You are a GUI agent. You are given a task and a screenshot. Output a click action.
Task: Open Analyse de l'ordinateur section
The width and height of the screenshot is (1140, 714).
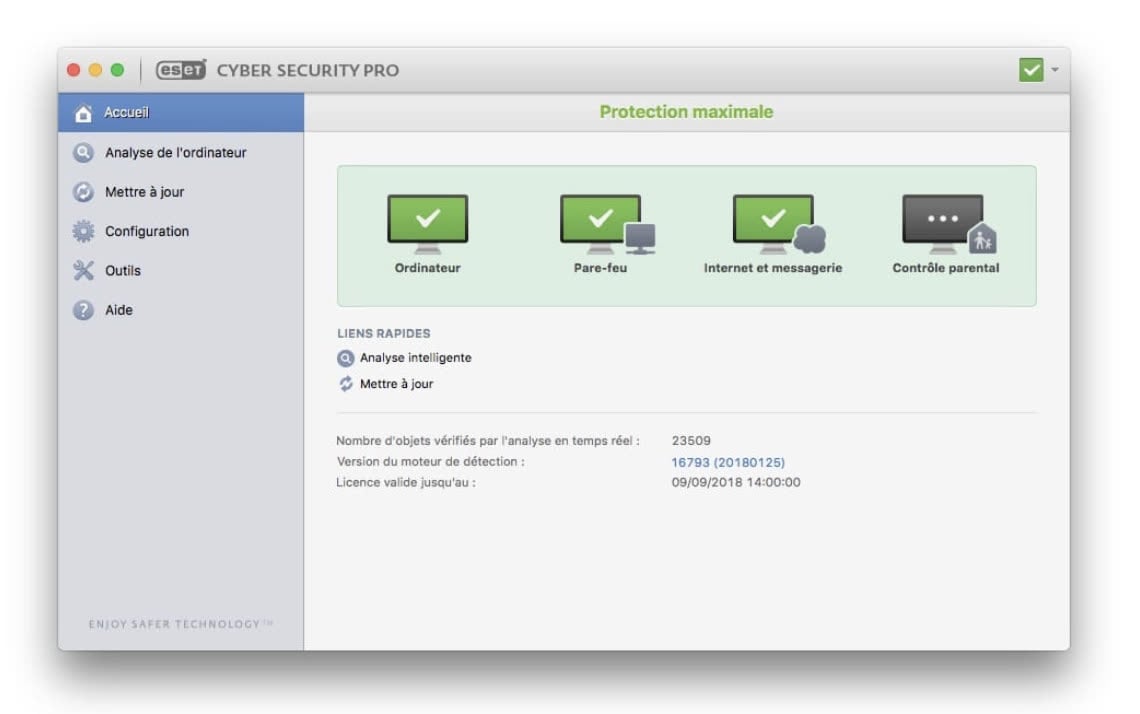tap(181, 153)
